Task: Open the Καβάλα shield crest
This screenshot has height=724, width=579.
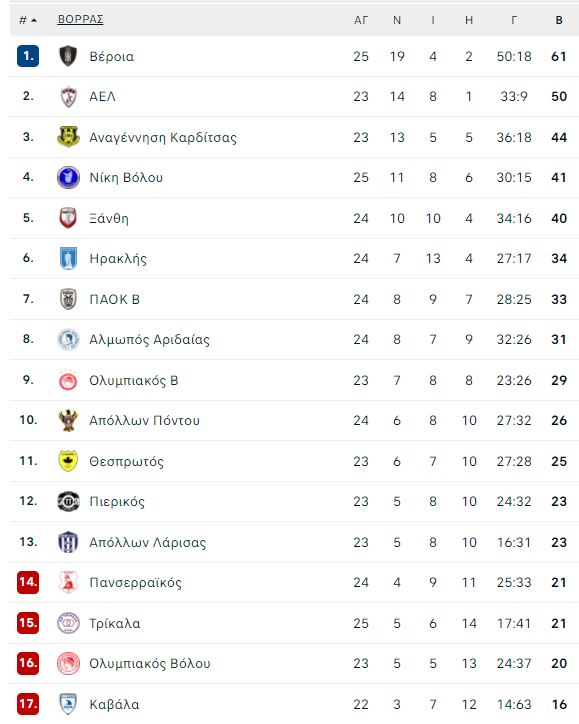Action: [x=68, y=704]
